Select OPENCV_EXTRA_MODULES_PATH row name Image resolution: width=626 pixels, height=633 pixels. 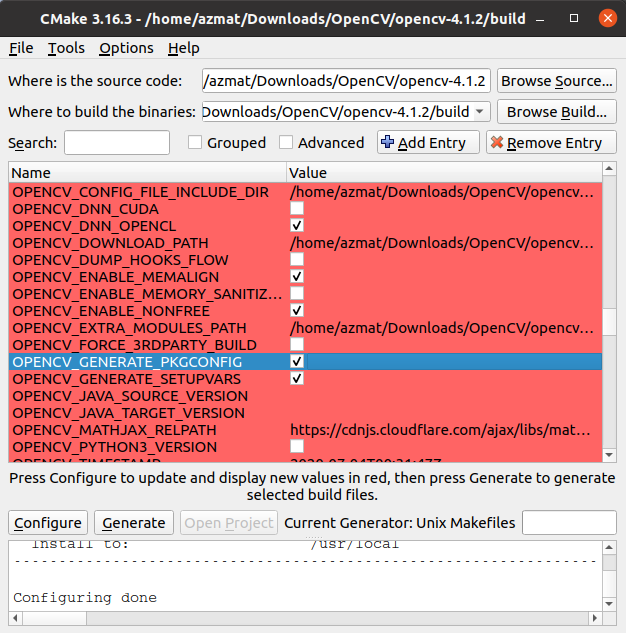tap(130, 327)
